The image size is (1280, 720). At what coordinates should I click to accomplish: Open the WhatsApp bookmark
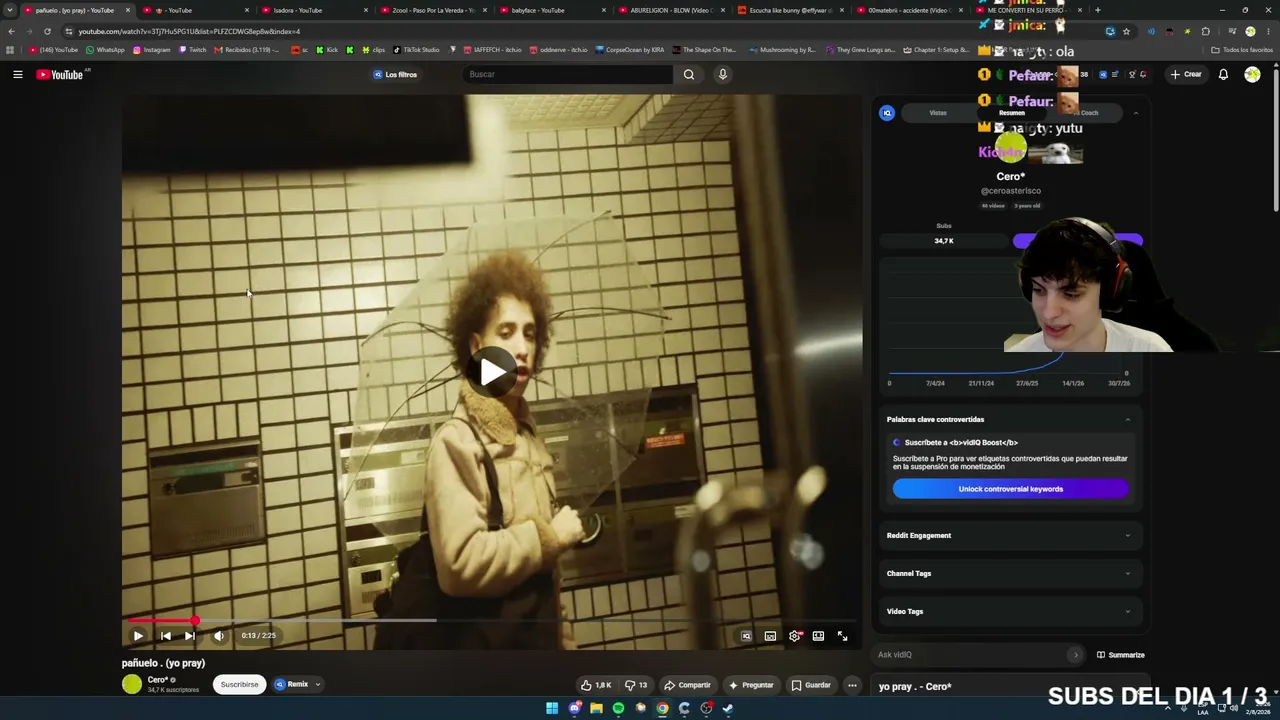pyautogui.click(x=105, y=50)
